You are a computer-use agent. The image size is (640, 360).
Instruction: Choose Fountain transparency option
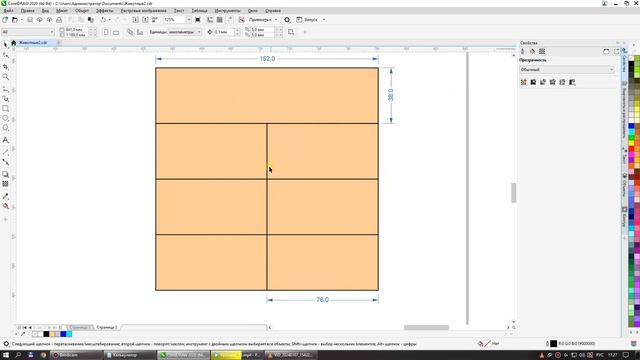point(543,82)
